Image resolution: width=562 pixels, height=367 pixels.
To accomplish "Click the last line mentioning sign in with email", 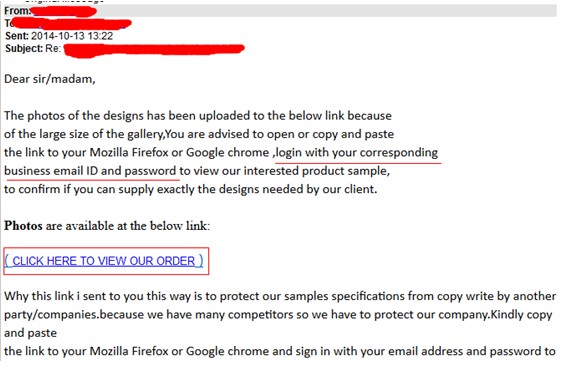I will click(x=280, y=351).
